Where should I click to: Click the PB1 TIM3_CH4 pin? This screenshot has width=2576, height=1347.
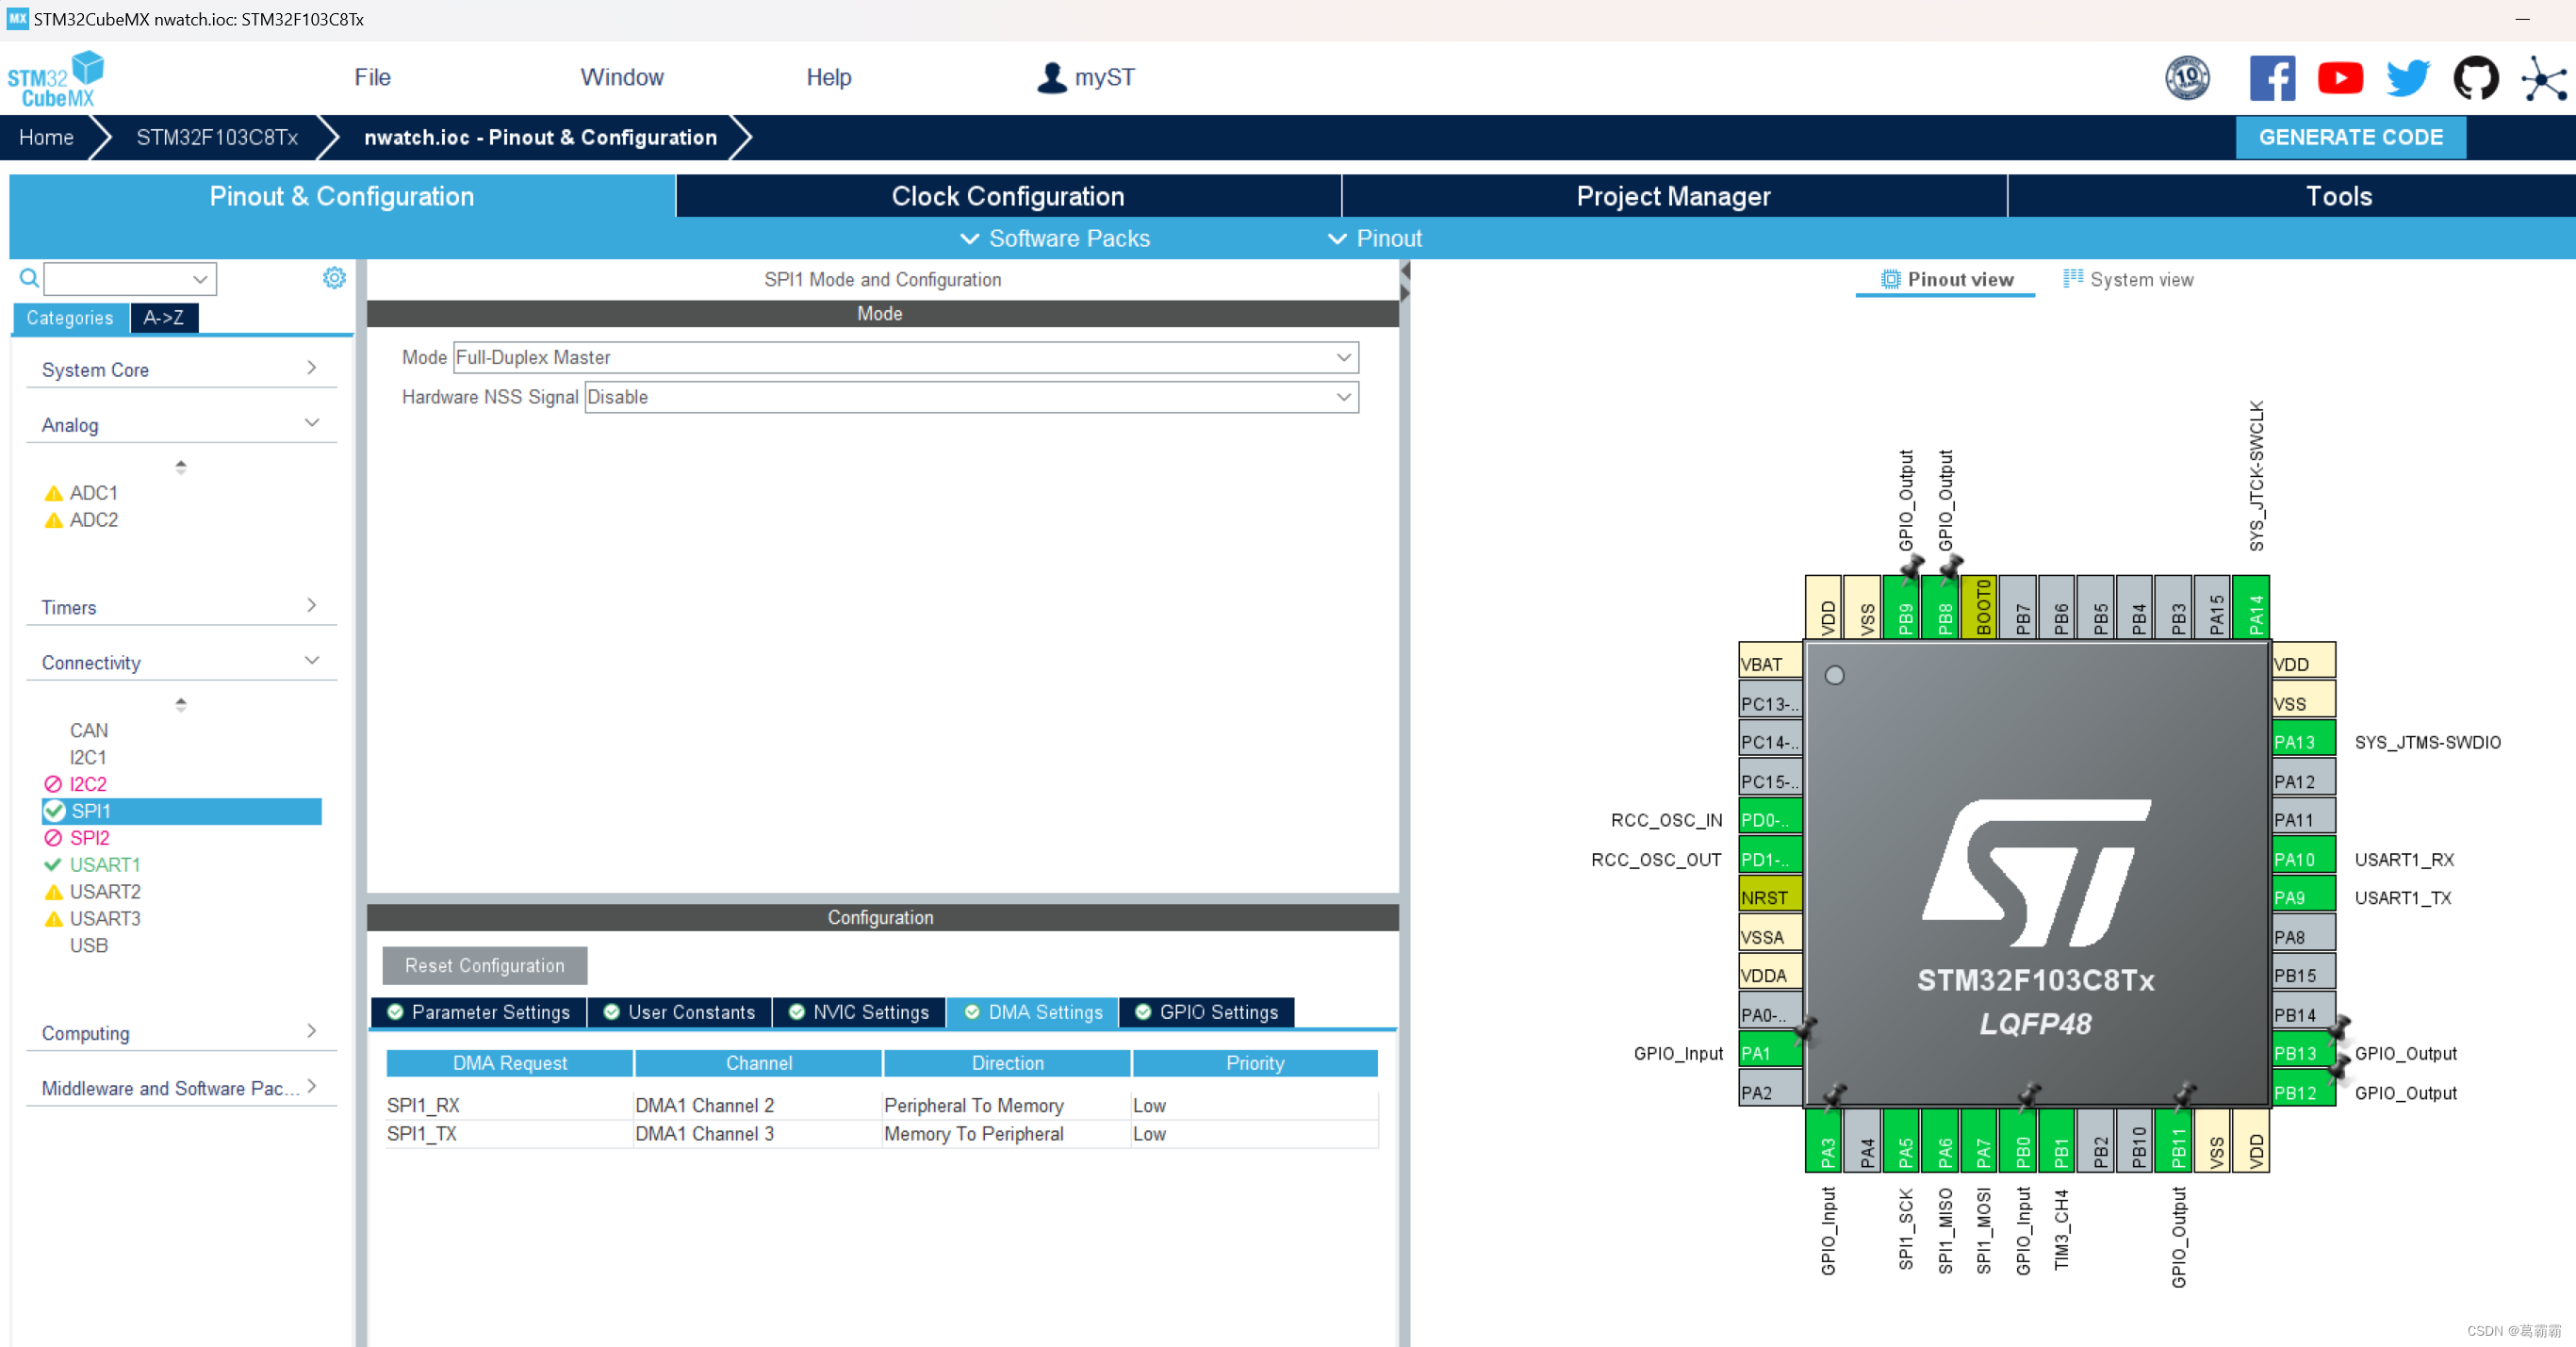tap(2056, 1141)
